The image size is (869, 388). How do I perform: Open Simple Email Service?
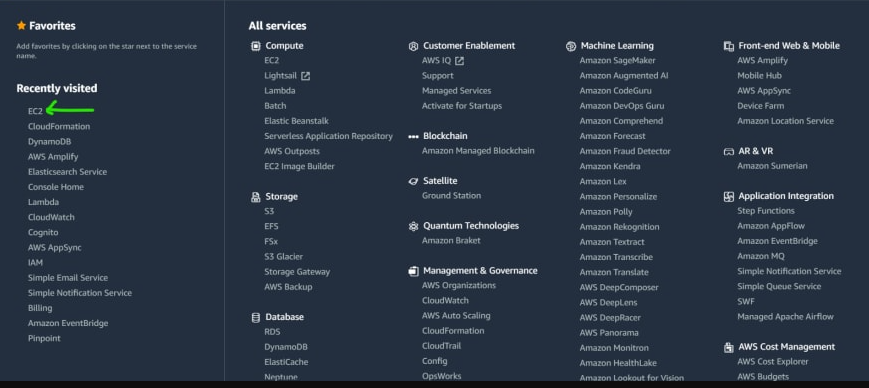(x=68, y=278)
